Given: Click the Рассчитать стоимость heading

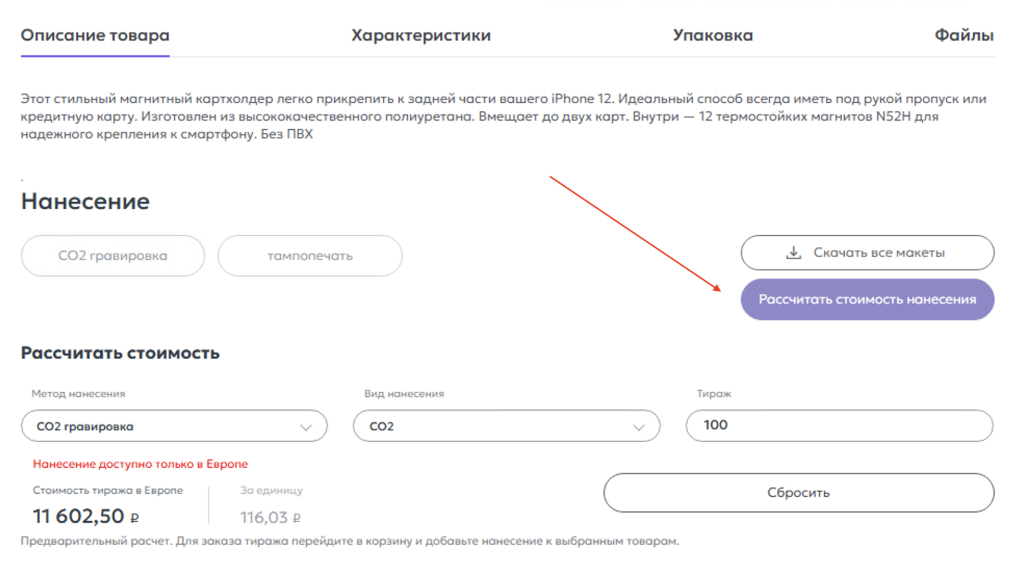Looking at the screenshot, I should coord(120,353).
